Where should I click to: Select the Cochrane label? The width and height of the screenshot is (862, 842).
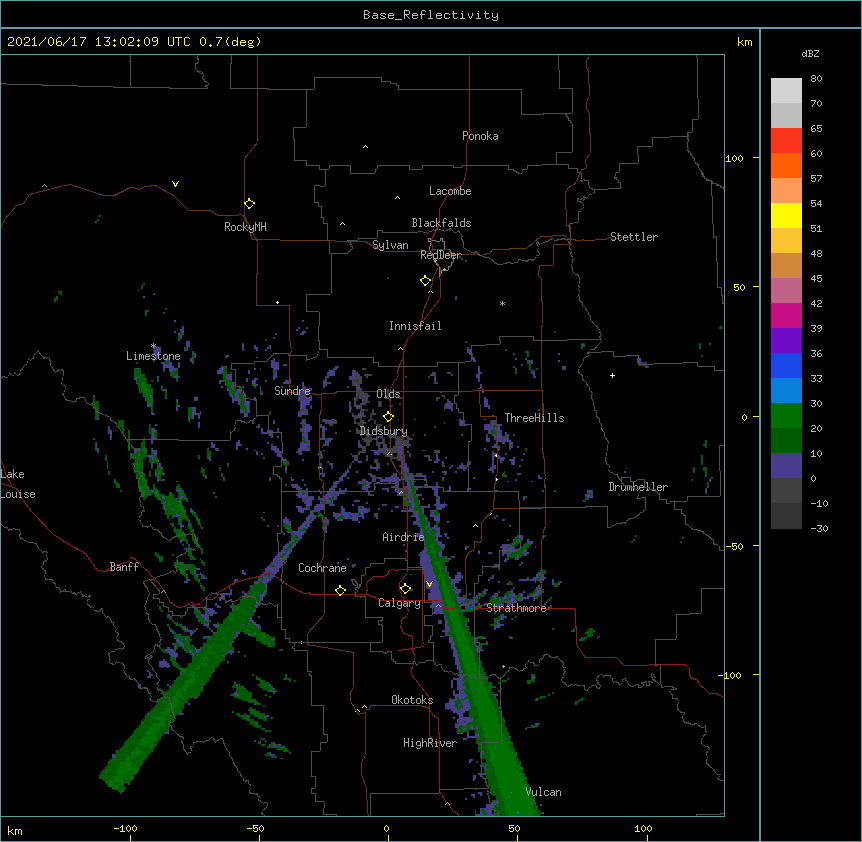(x=322, y=568)
